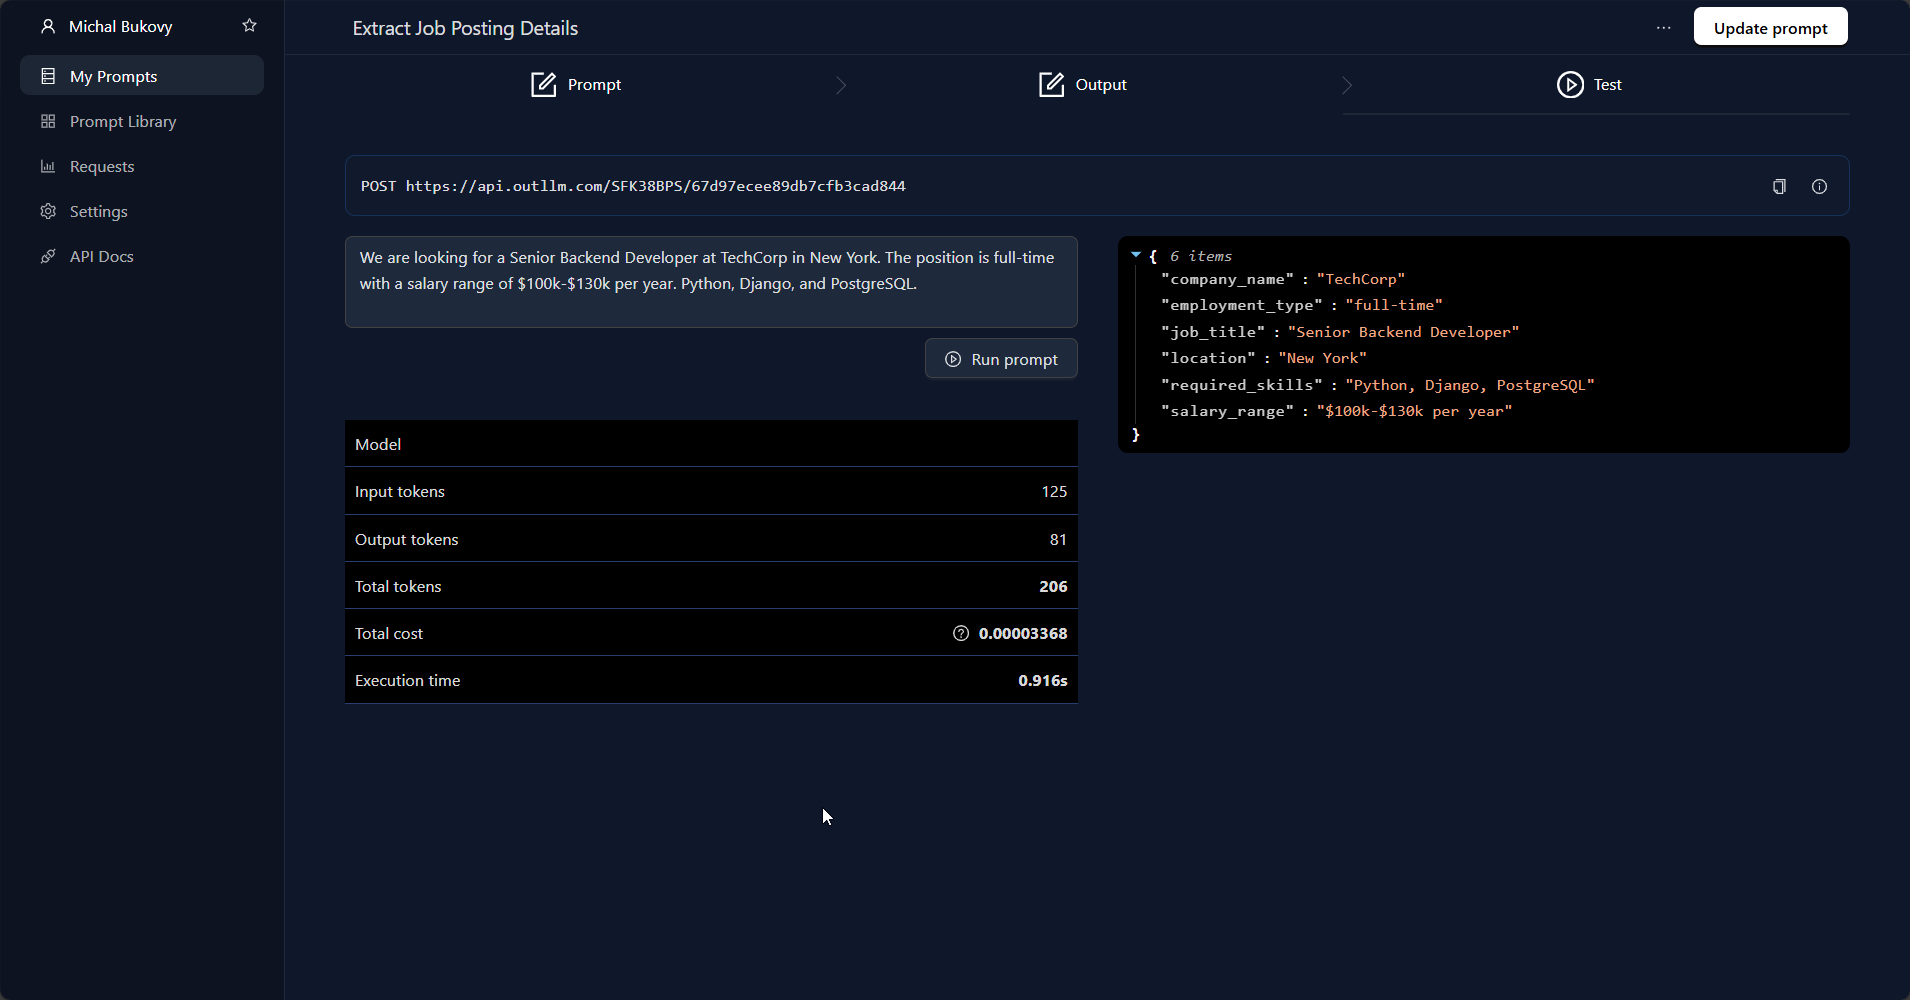This screenshot has width=1910, height=1000.
Task: Click the Settings gear icon
Action: (48, 211)
